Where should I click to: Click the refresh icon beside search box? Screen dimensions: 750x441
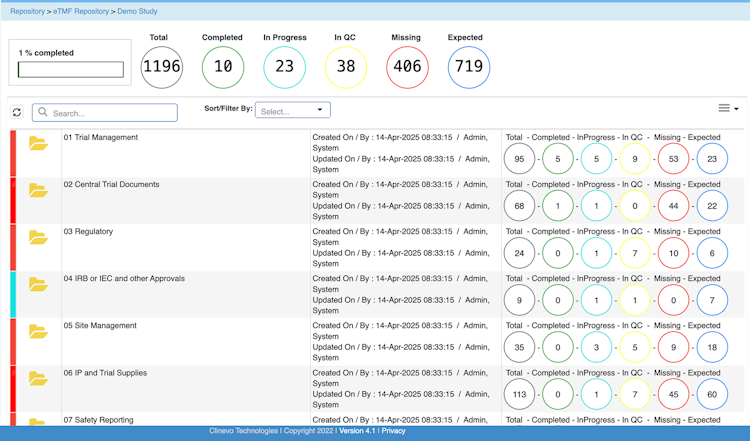click(x=17, y=112)
